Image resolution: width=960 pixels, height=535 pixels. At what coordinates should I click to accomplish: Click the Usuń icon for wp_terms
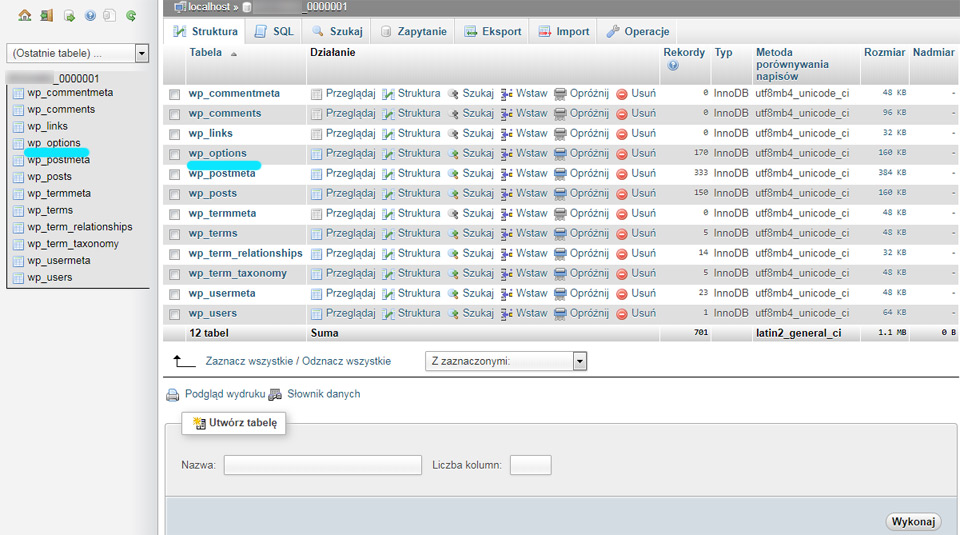[622, 234]
